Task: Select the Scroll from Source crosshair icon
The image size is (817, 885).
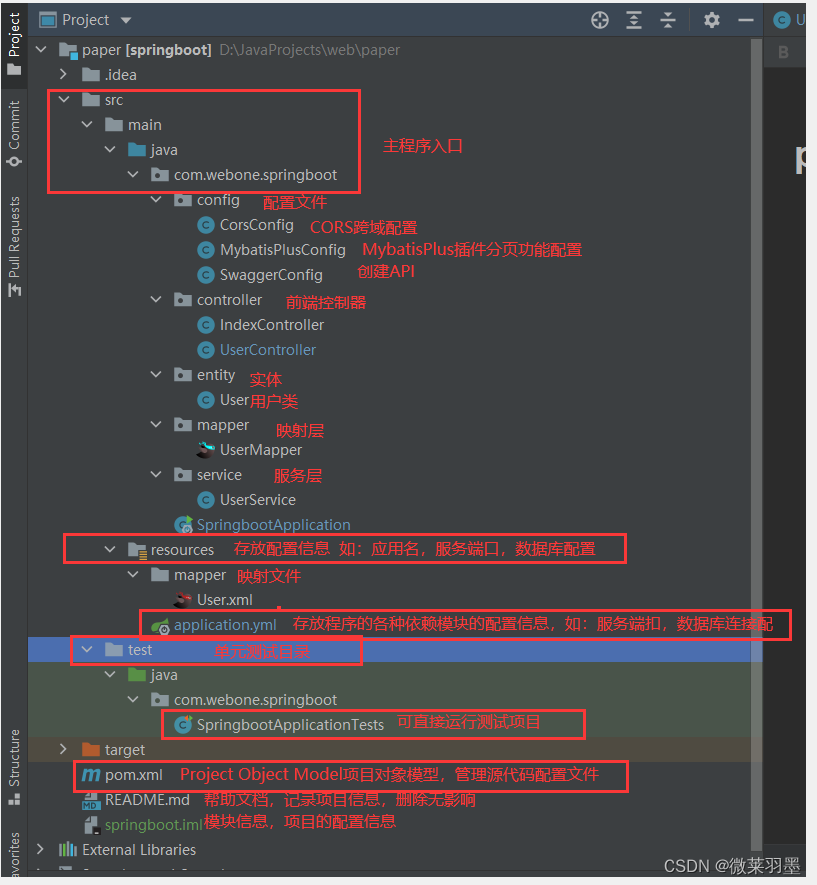Action: tap(599, 19)
